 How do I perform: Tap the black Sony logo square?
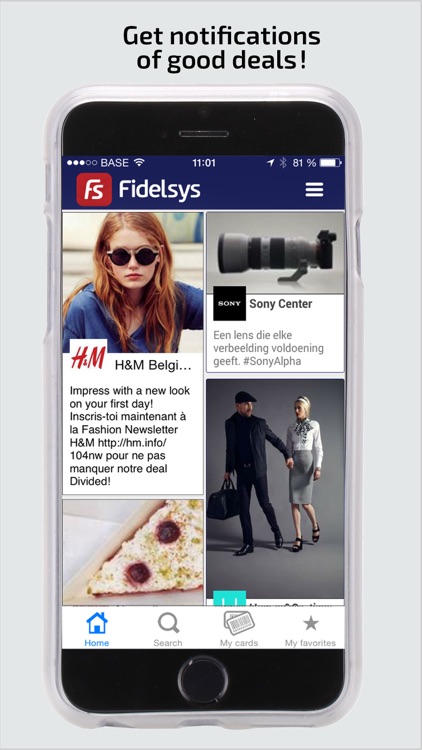(230, 303)
